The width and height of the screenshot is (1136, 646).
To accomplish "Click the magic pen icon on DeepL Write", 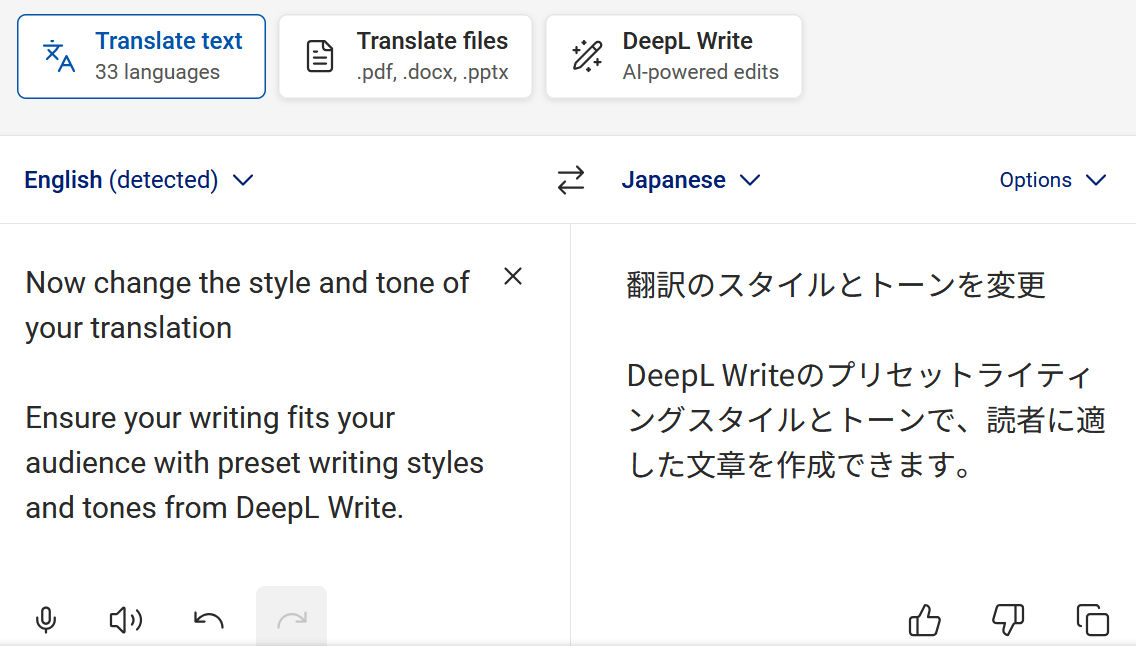I will pyautogui.click(x=588, y=56).
